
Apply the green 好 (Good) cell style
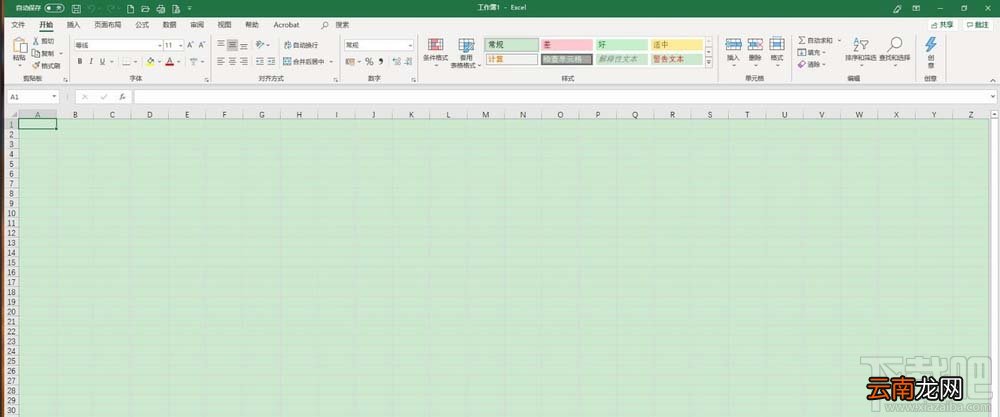click(x=622, y=45)
